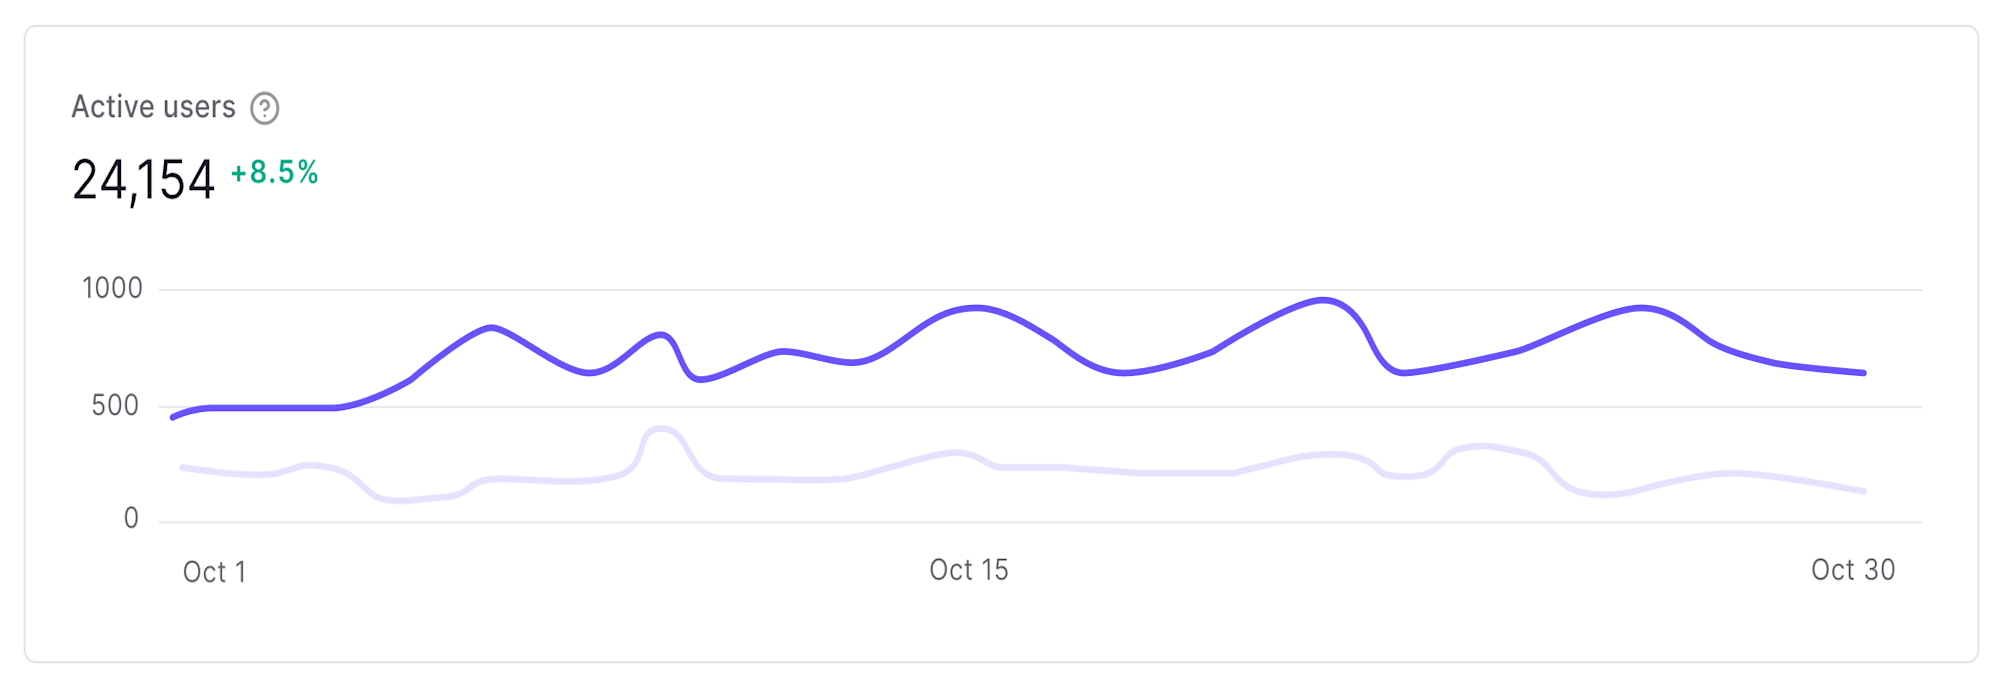
Task: Click the dark purple line's end point
Action: coord(1864,373)
